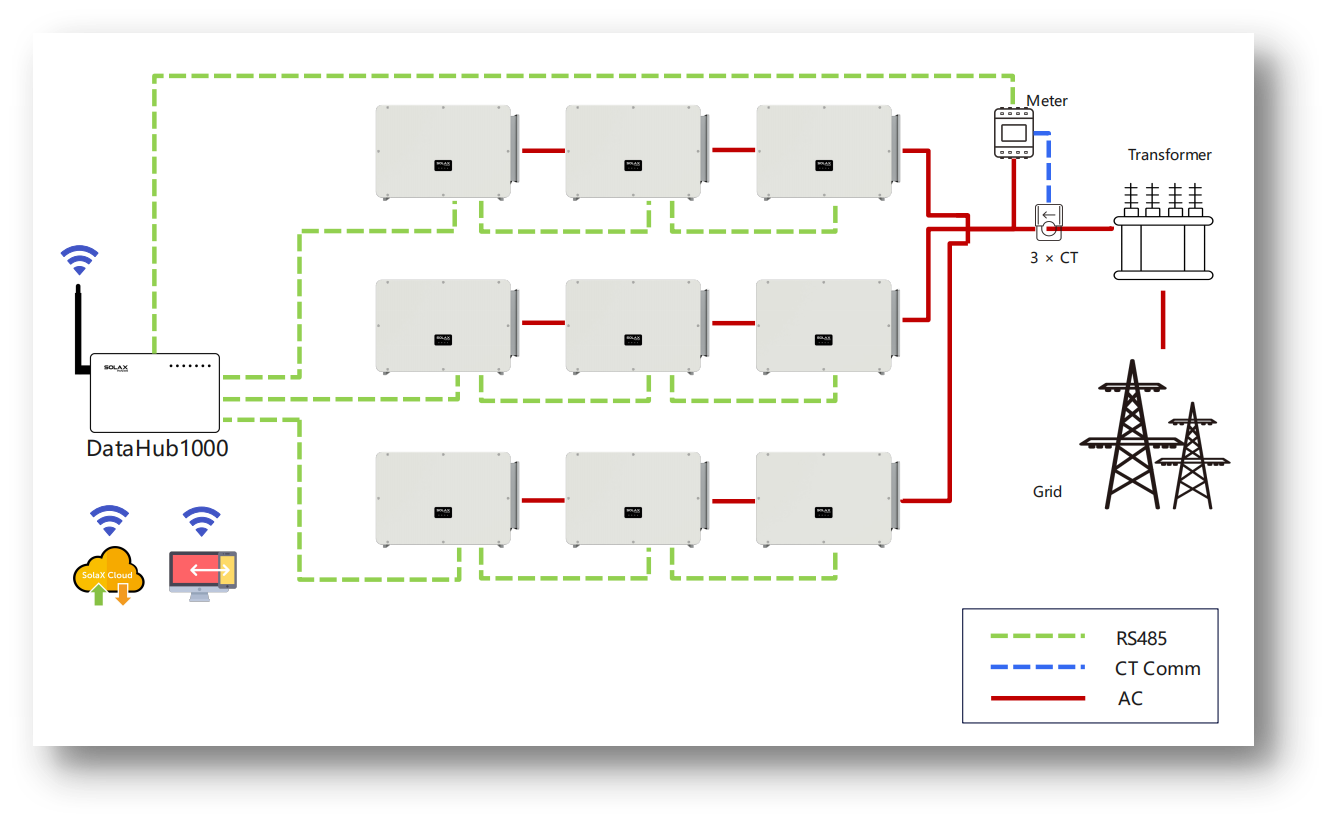Click the green RS485 dashed line in legend
The height and width of the screenshot is (825, 1333).
[1037, 636]
